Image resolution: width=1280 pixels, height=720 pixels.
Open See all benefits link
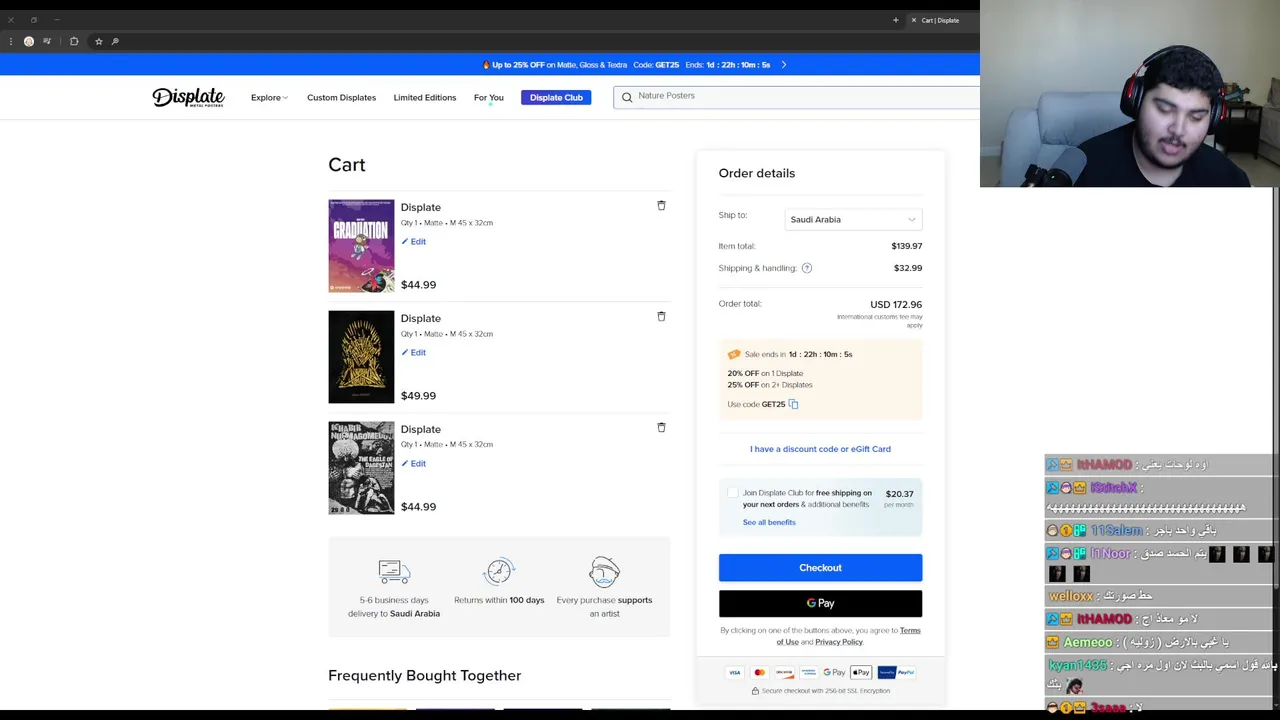769,522
